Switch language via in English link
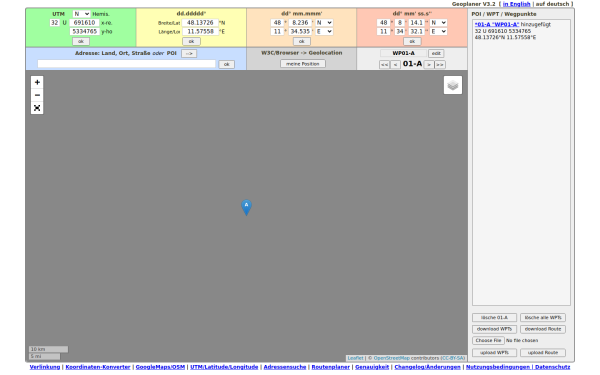Viewport: 600px width, 375px height. point(517,4)
